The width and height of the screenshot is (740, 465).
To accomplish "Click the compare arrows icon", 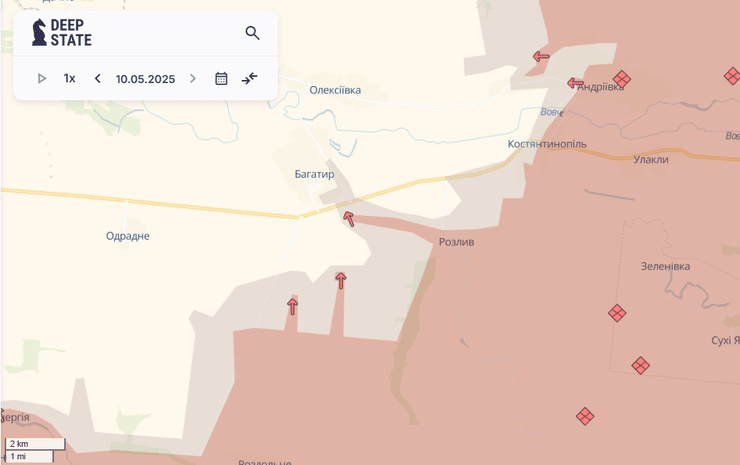I will click(250, 79).
